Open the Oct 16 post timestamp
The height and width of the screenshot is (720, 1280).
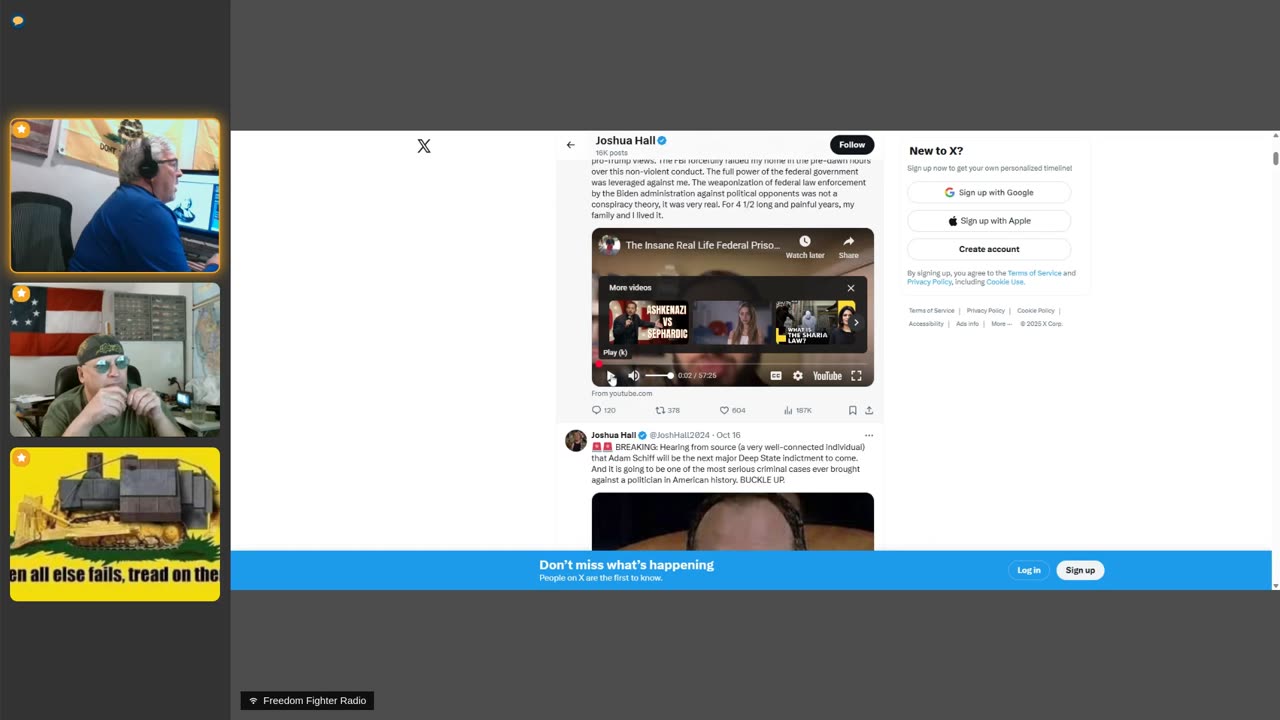coord(728,435)
